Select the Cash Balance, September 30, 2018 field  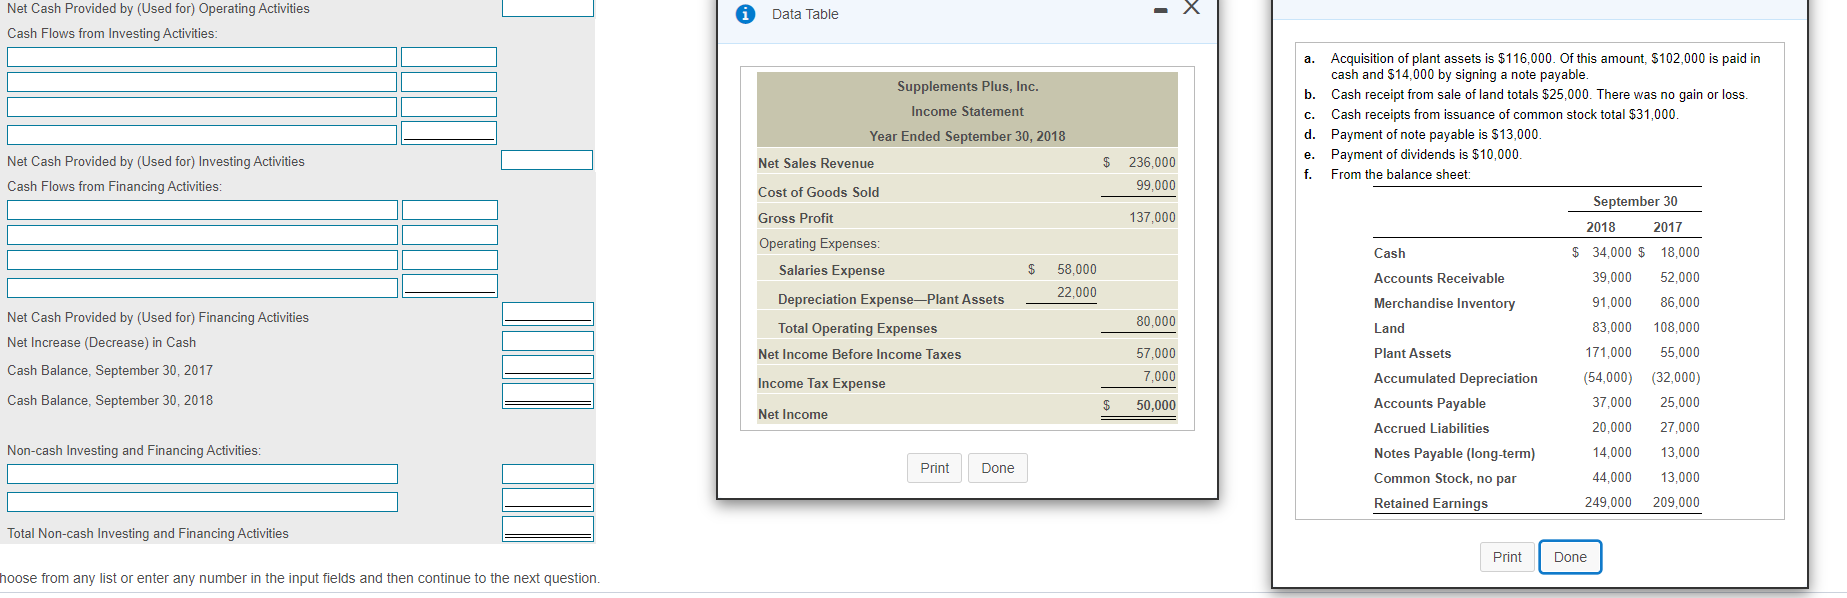(548, 396)
